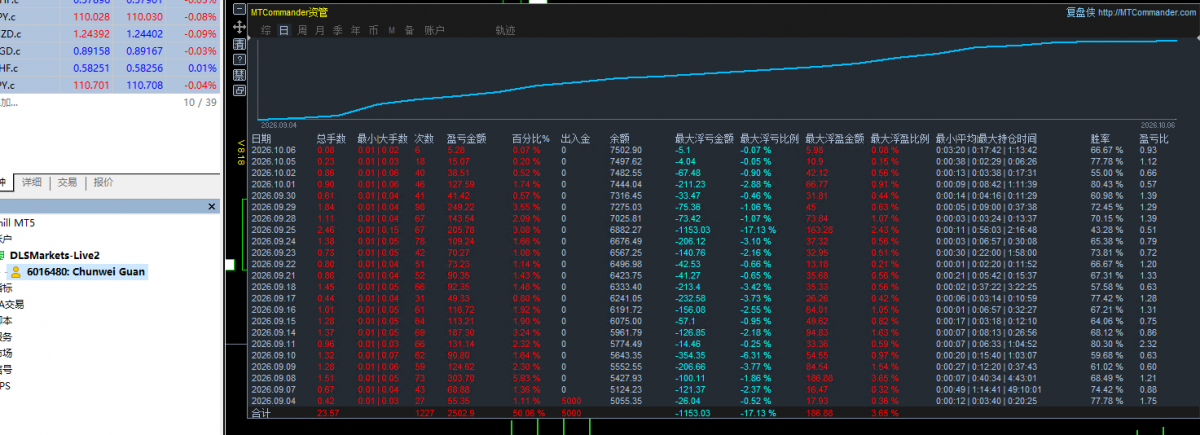The height and width of the screenshot is (435, 1200).
Task: Click the 余额 column header
Action: [x=618, y=138]
